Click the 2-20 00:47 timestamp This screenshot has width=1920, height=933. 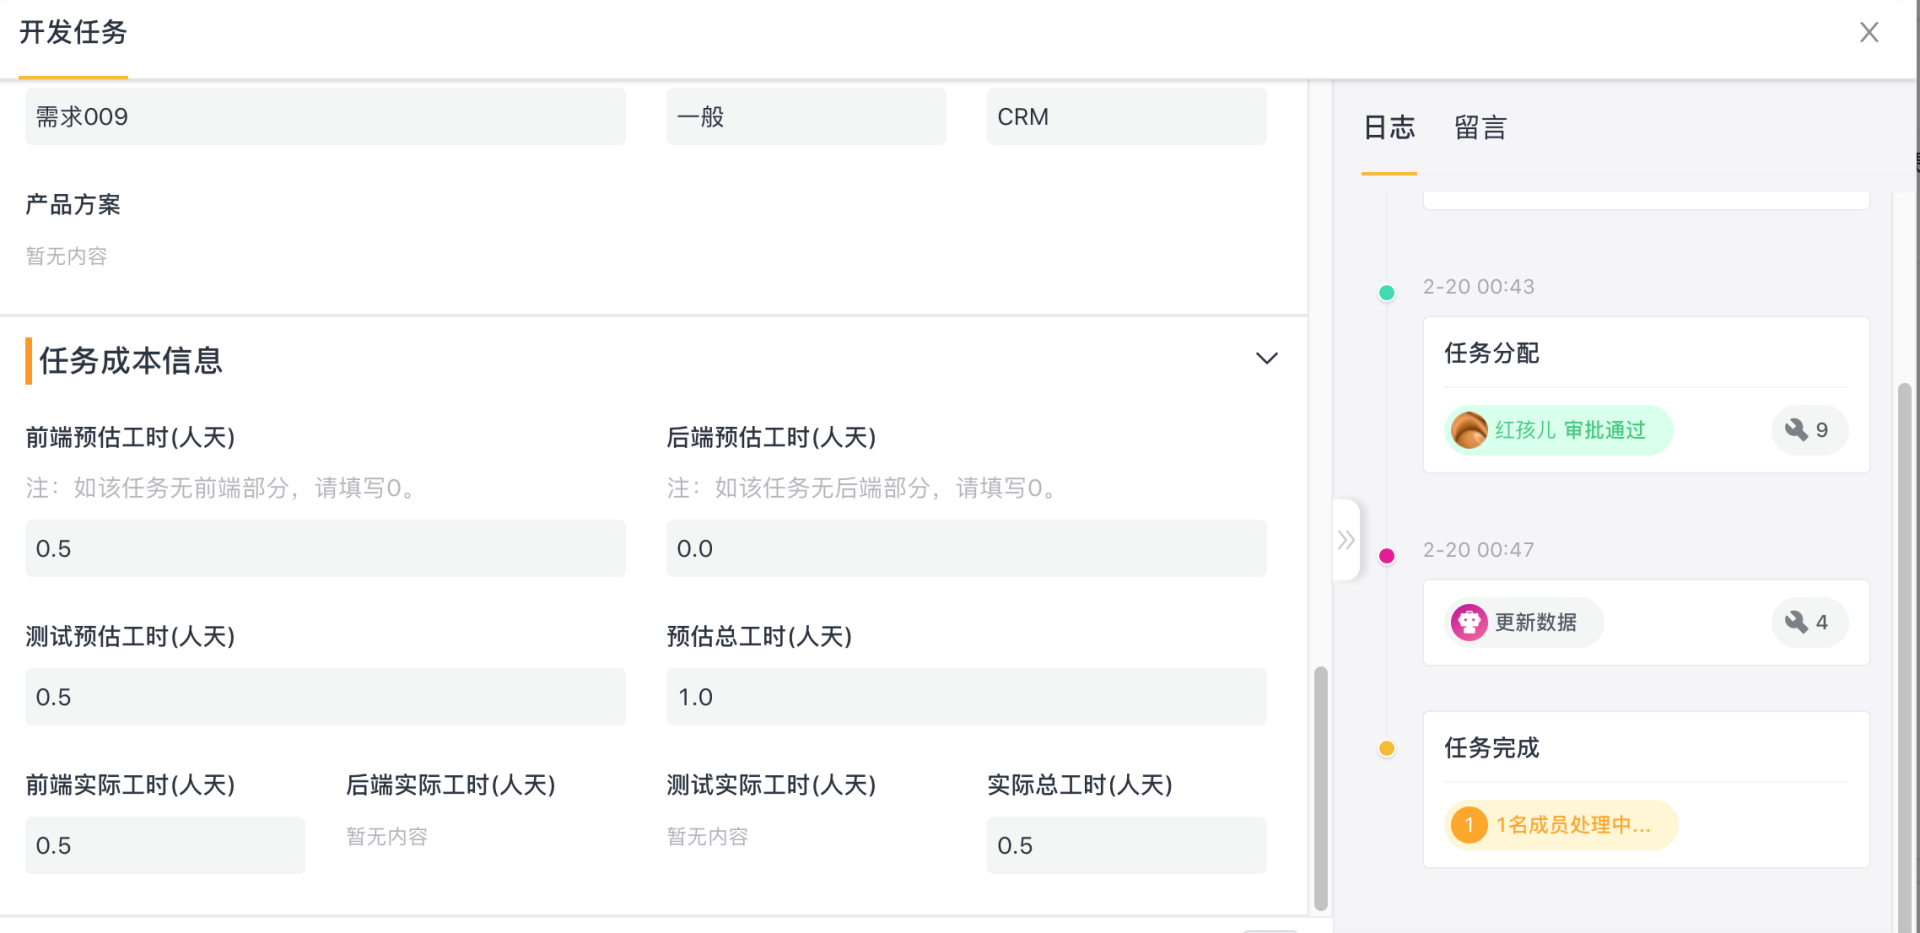[1478, 550]
